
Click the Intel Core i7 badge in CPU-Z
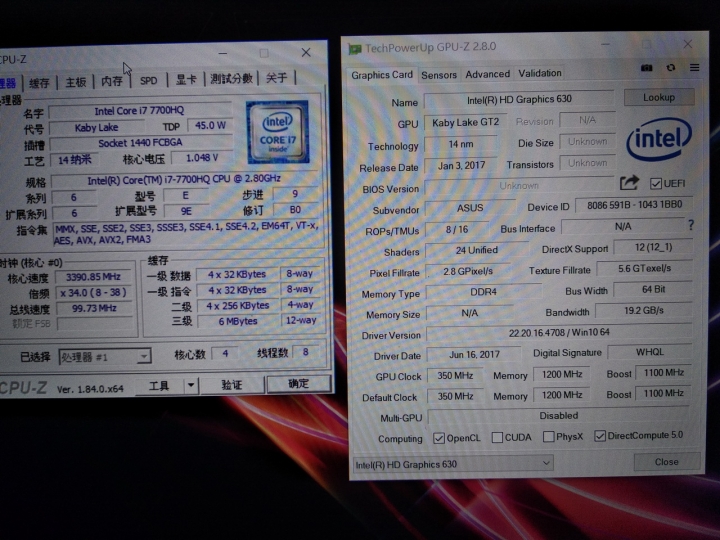pyautogui.click(x=278, y=132)
